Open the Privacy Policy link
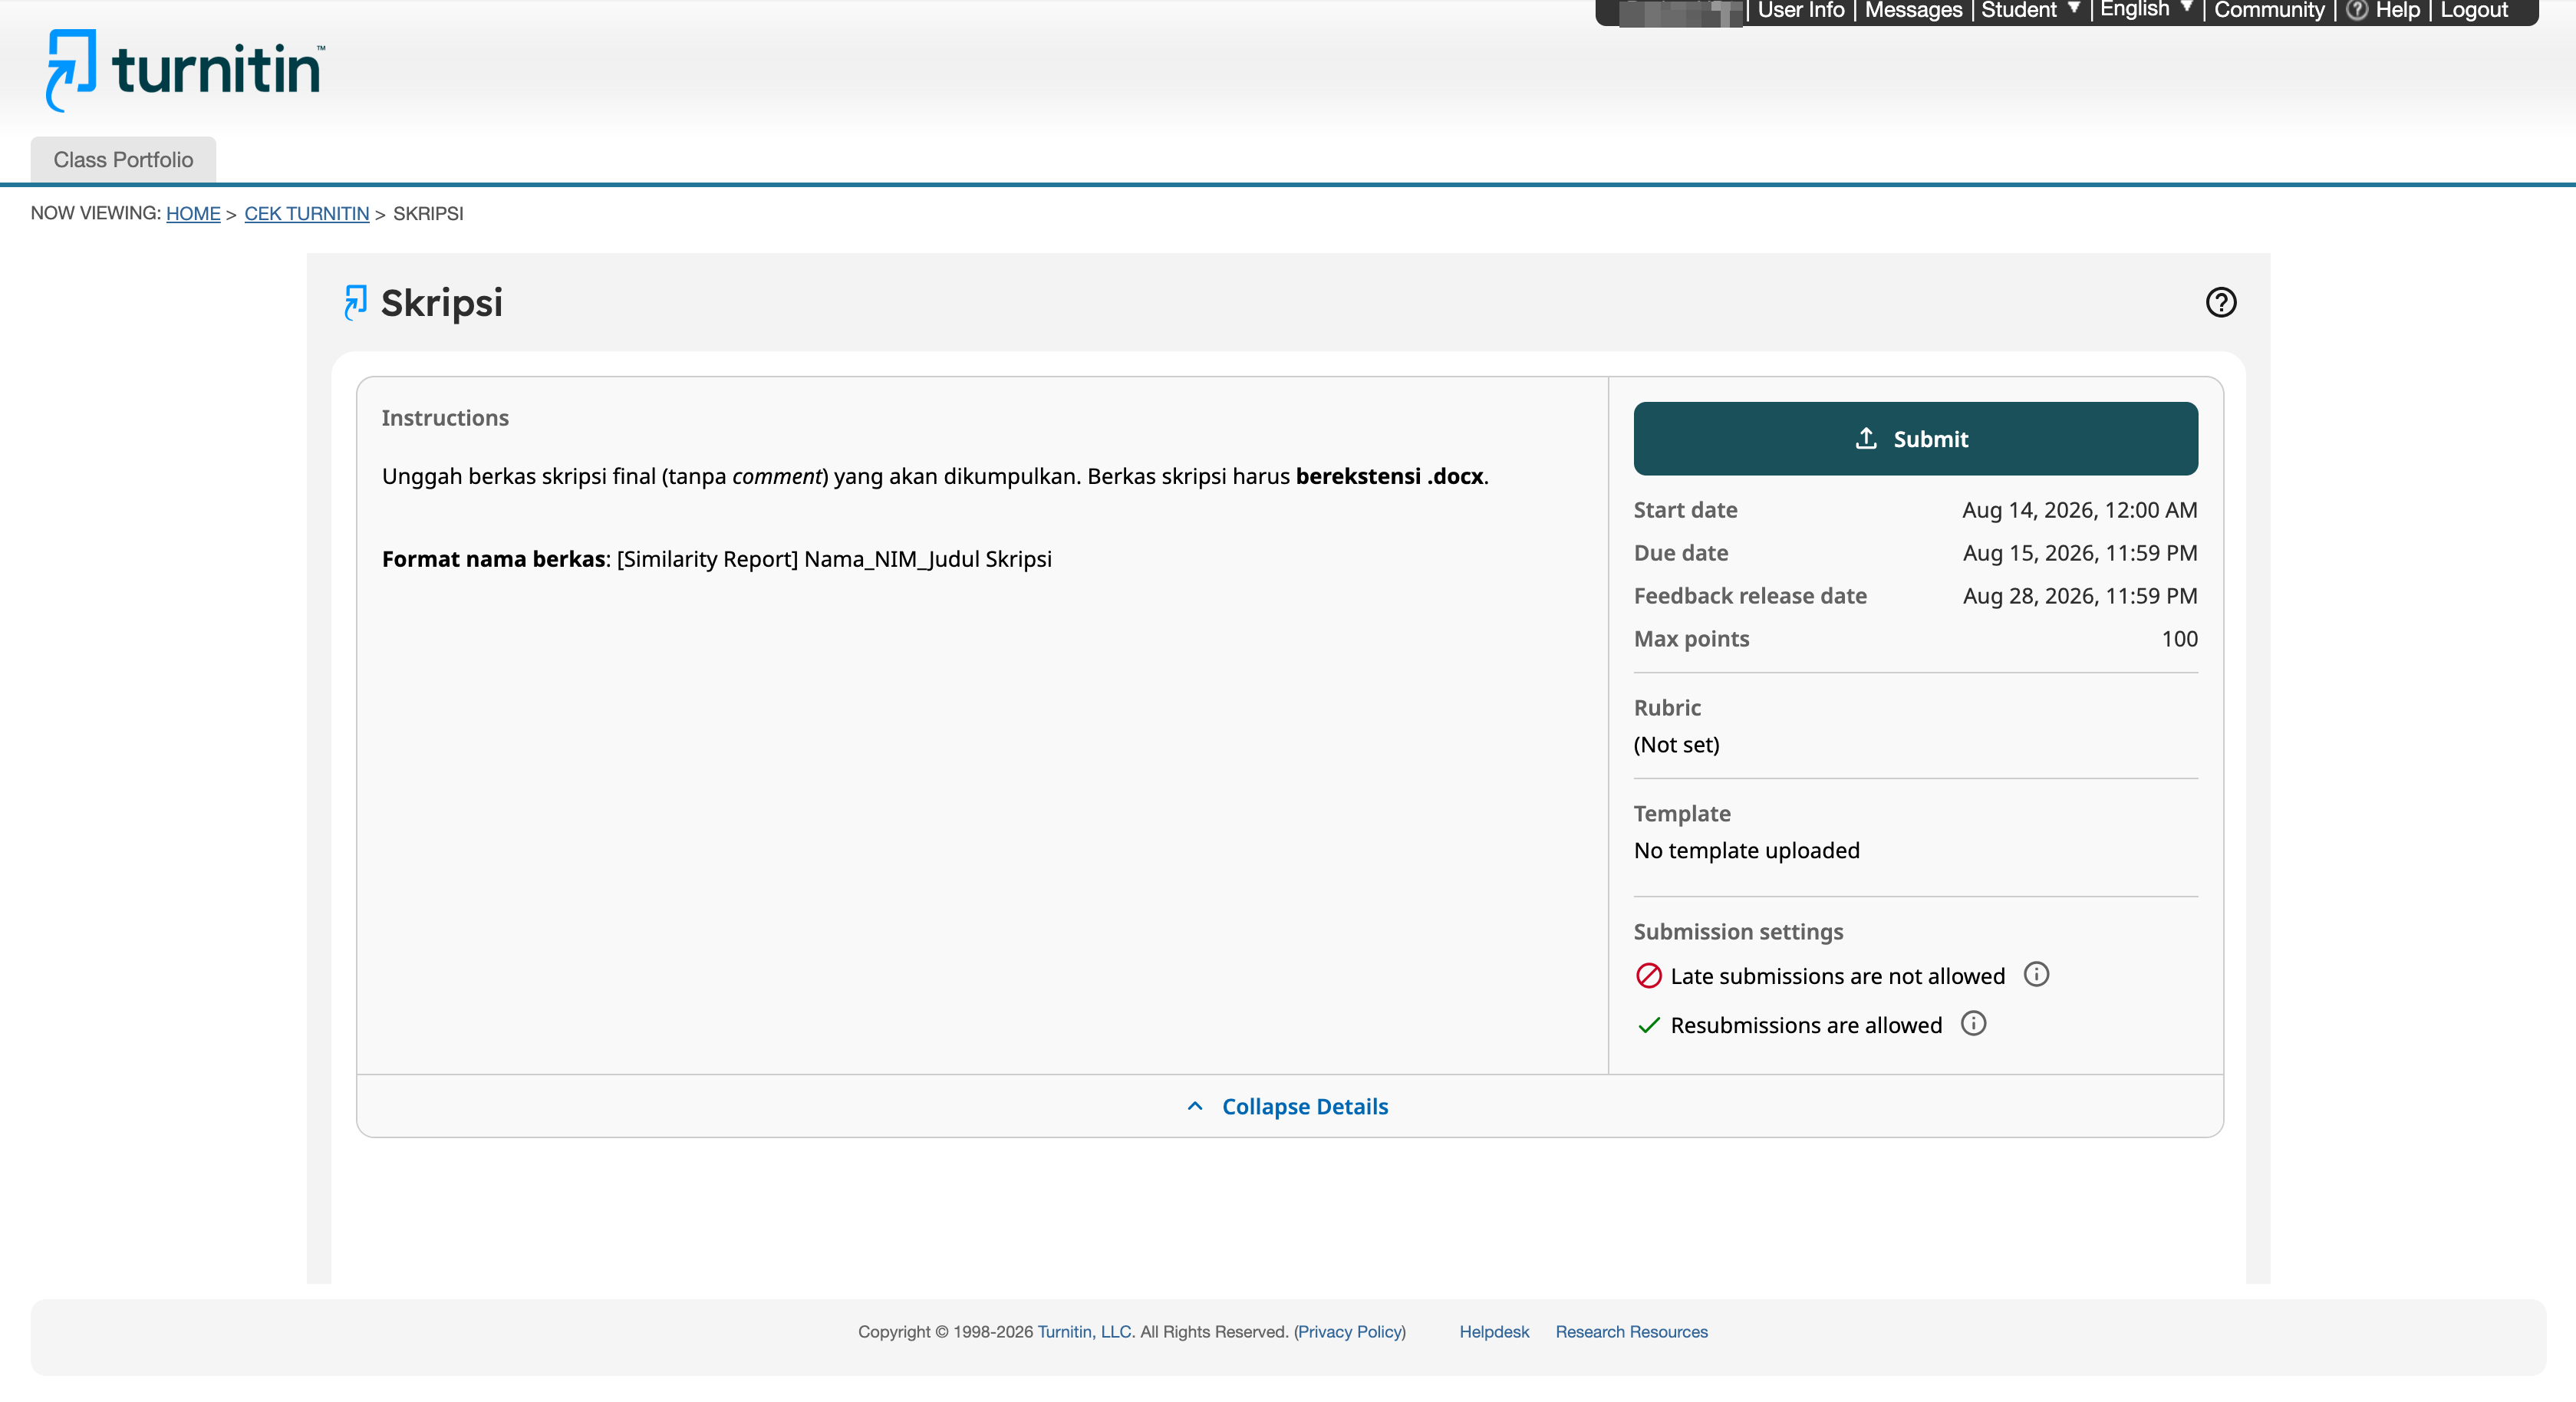The height and width of the screenshot is (1402, 2576). click(1349, 1332)
